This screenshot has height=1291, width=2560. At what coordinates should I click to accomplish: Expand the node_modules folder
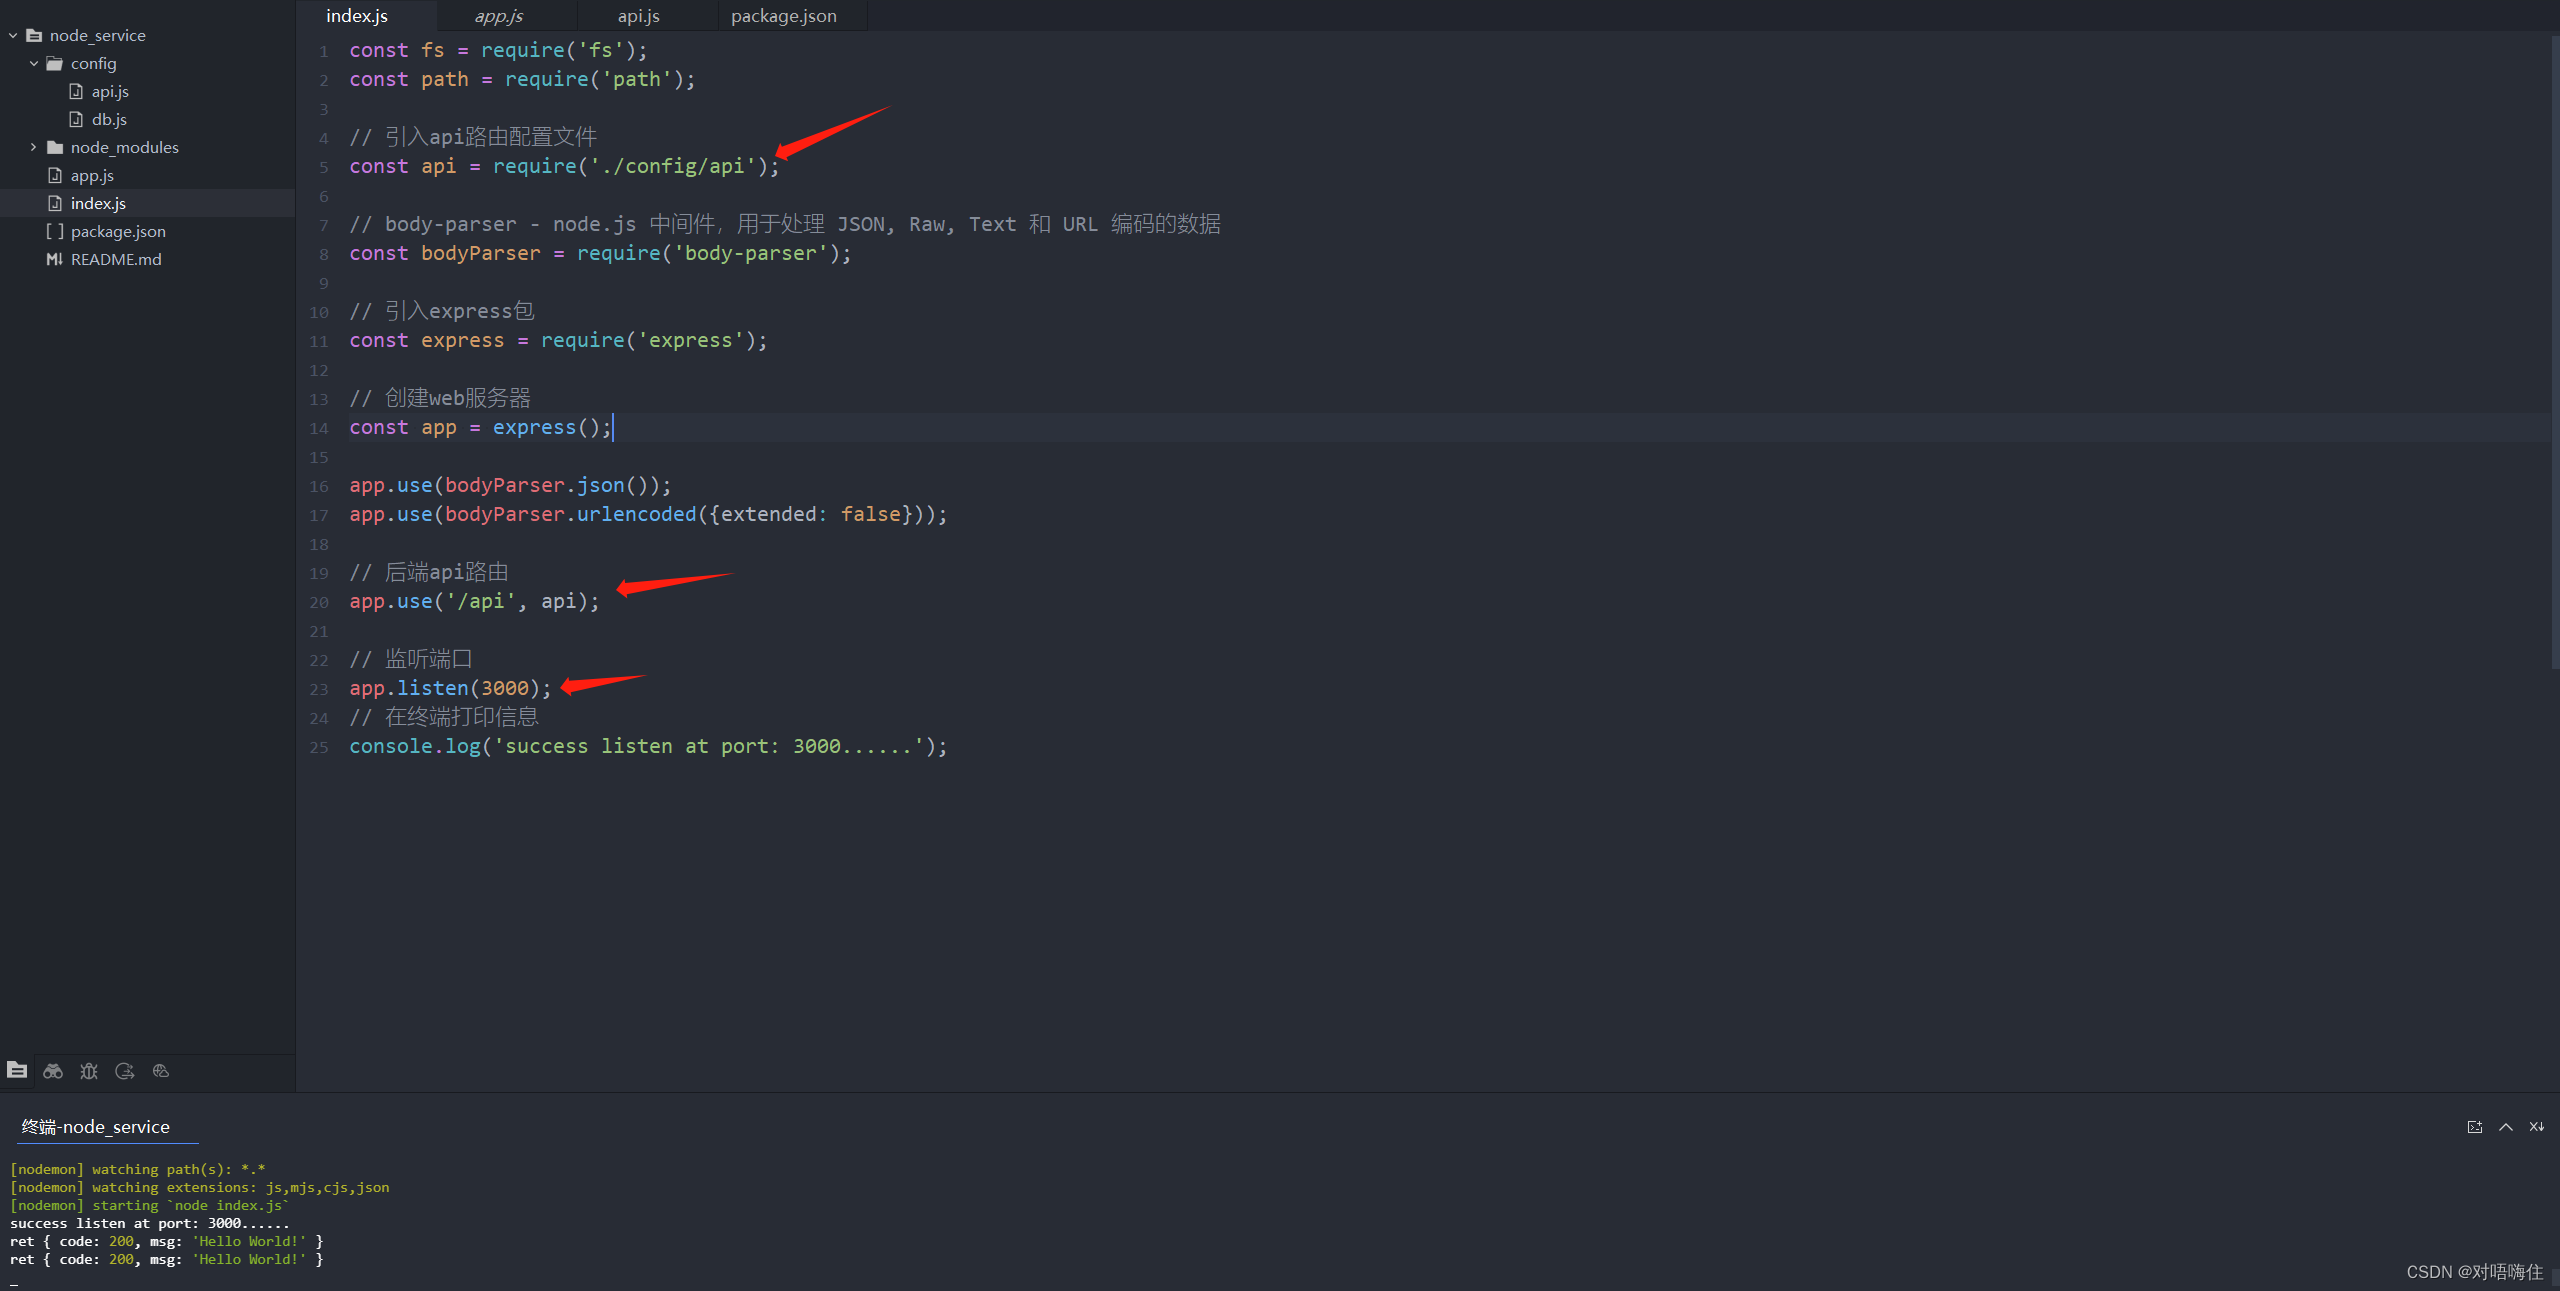tap(34, 147)
